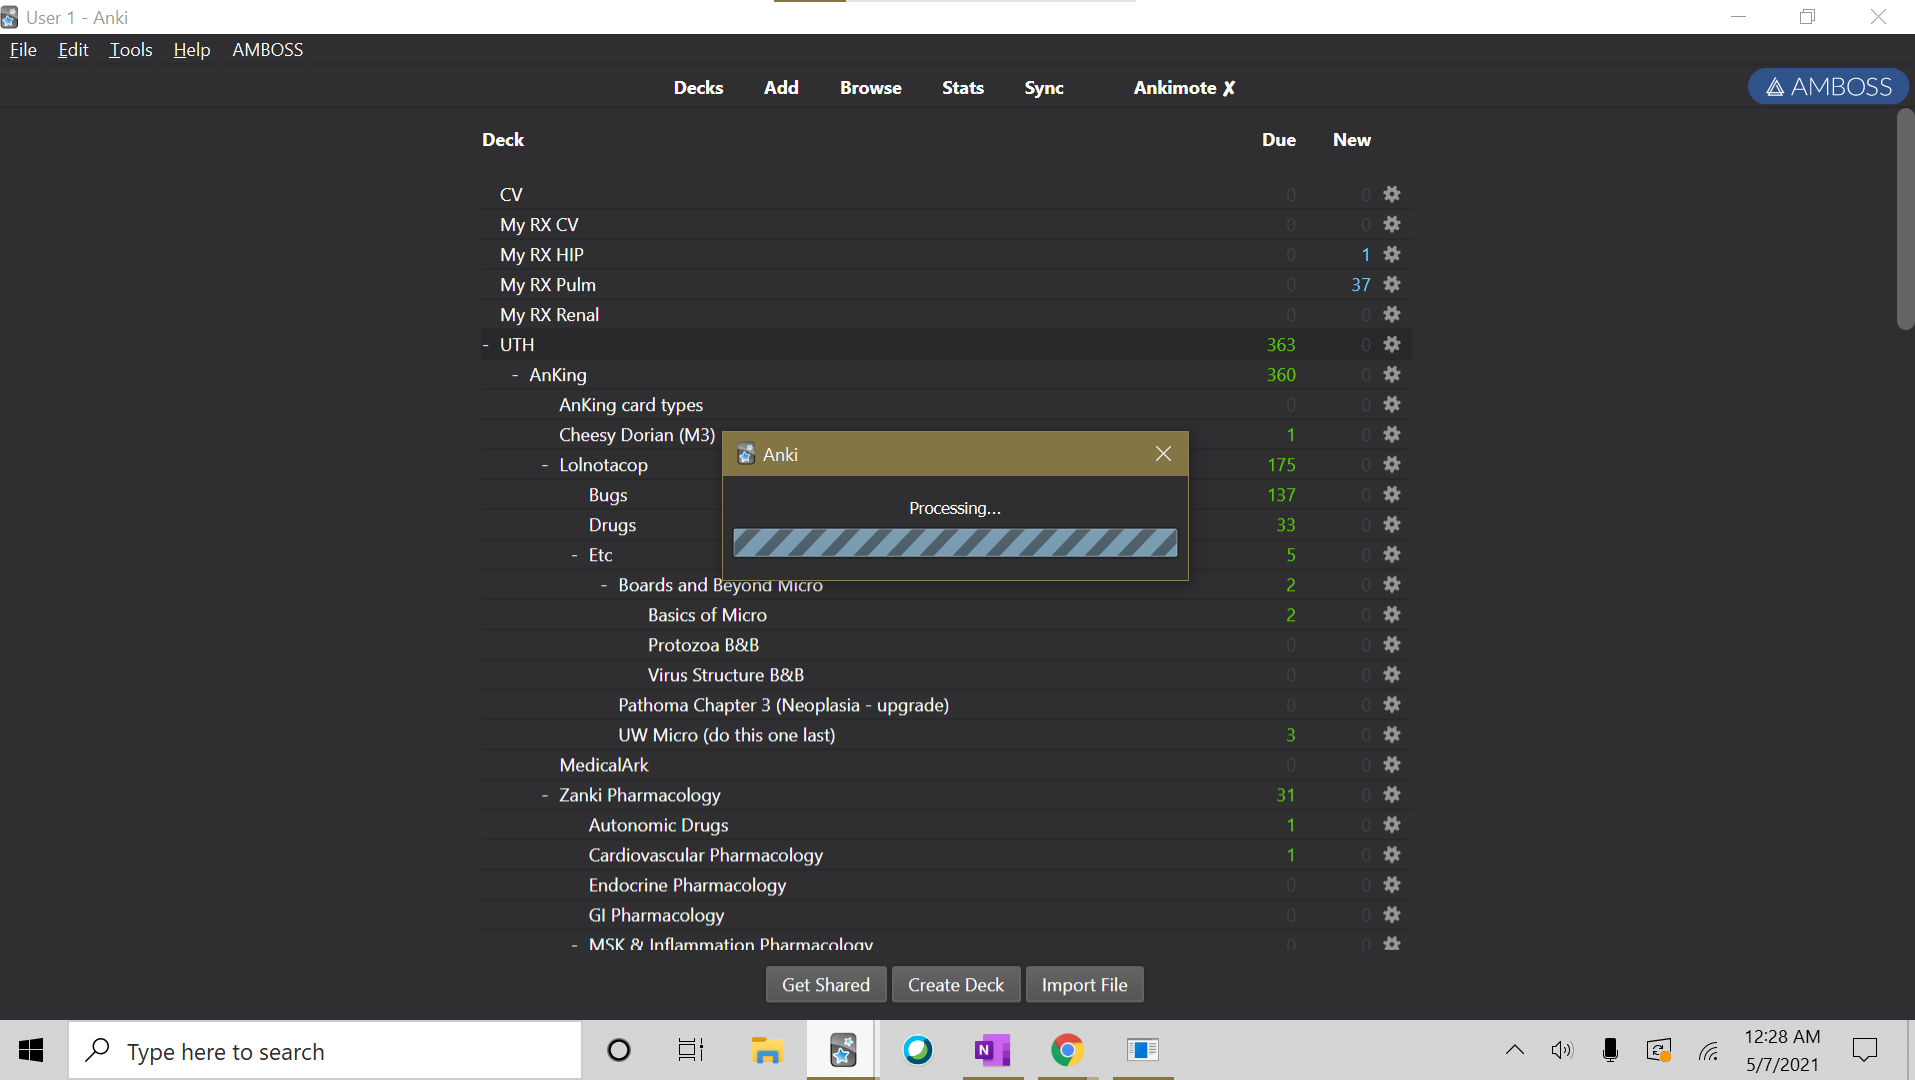
Task: Open the File menu
Action: coord(23,49)
